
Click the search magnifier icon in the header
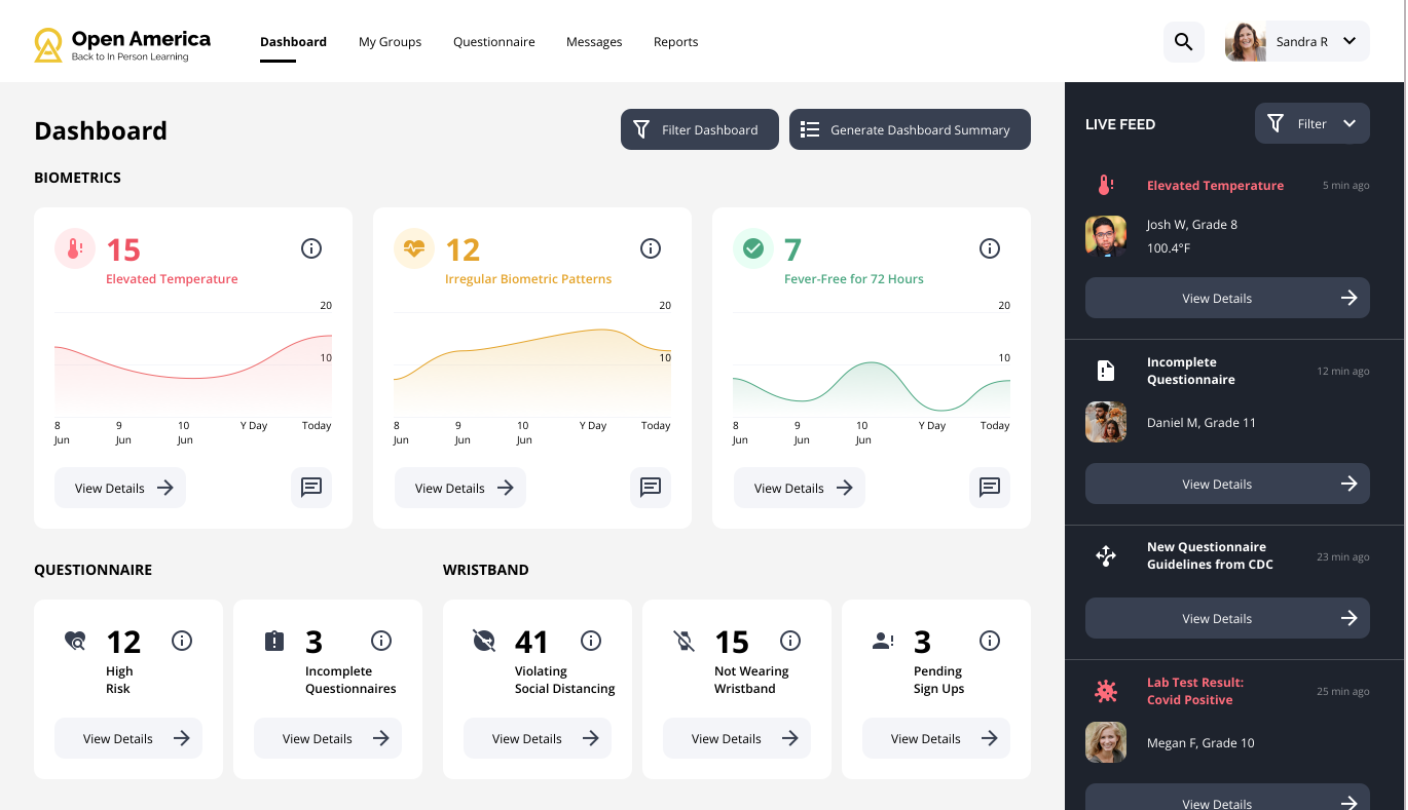tap(1184, 42)
